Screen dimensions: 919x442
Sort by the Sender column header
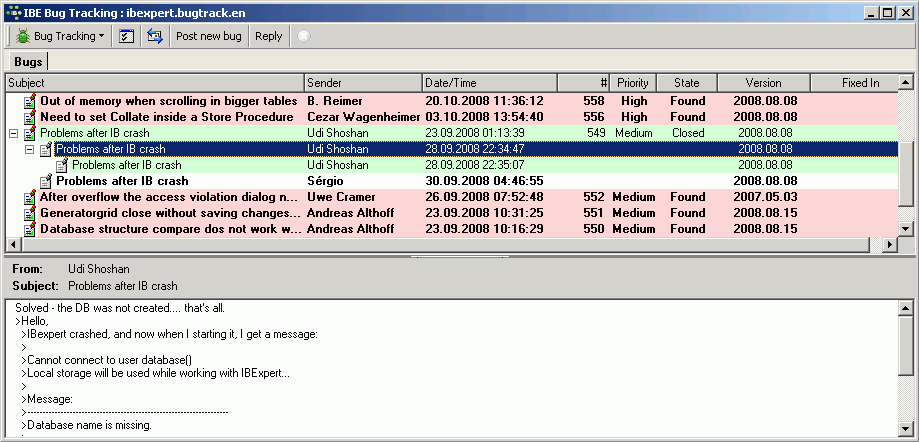[x=363, y=83]
